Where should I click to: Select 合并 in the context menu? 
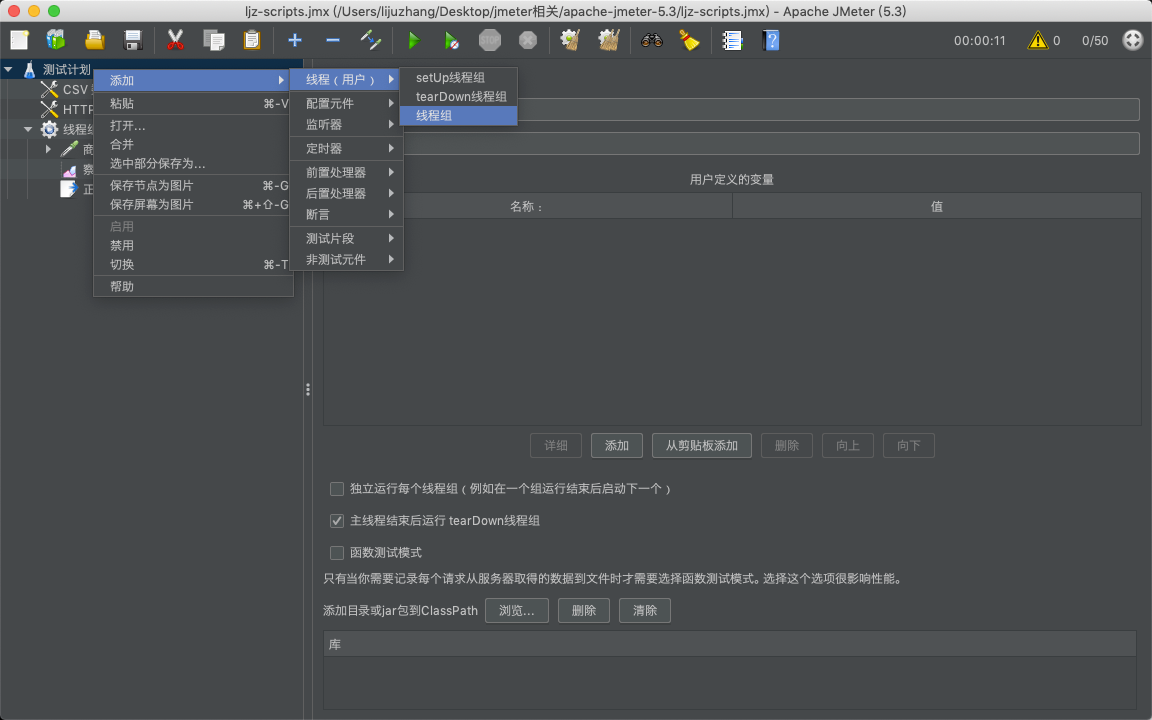pos(193,145)
